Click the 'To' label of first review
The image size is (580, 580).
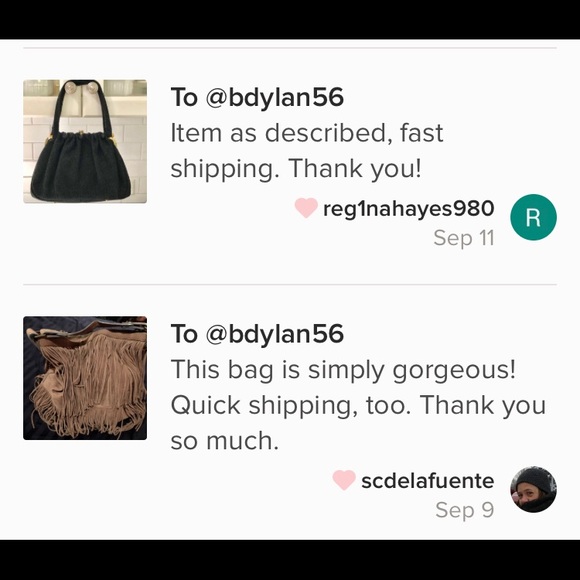(184, 97)
